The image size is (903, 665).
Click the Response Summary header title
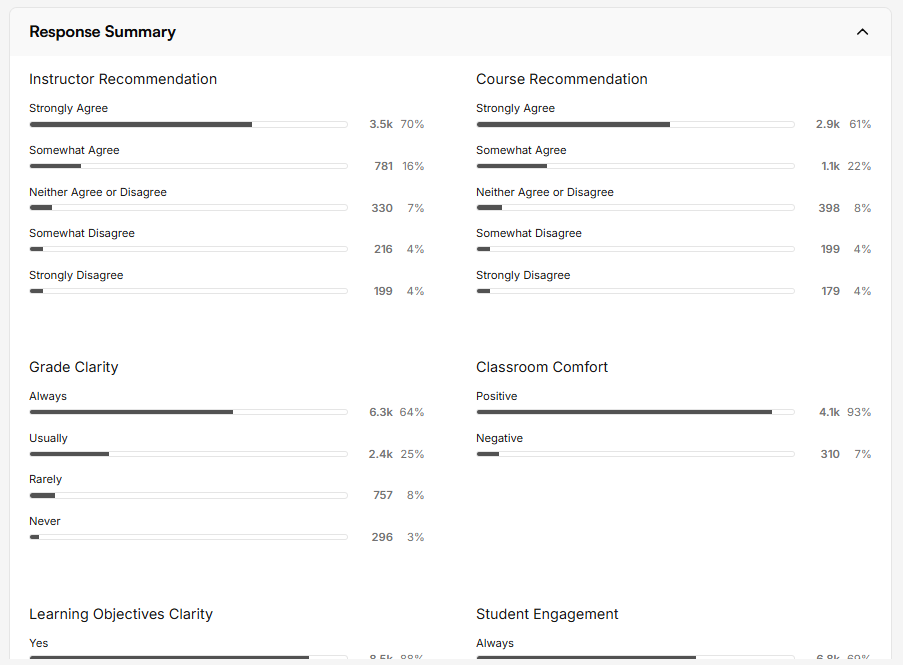102,32
